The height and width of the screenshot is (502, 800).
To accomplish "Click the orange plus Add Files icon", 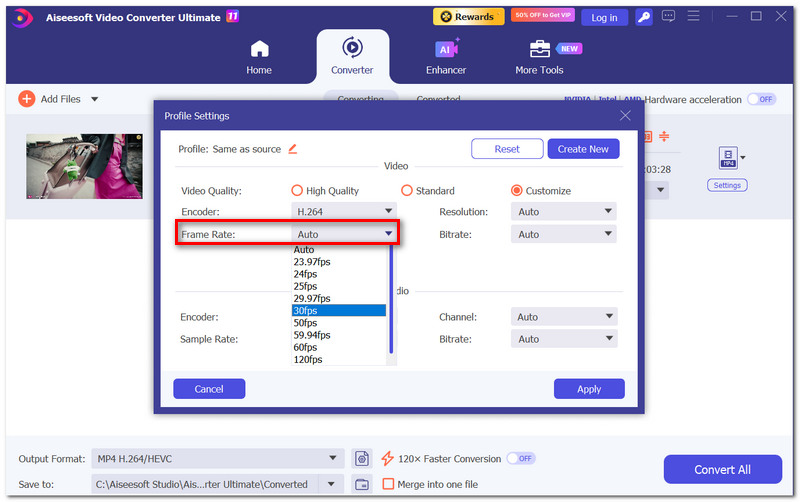I will pyautogui.click(x=27, y=99).
